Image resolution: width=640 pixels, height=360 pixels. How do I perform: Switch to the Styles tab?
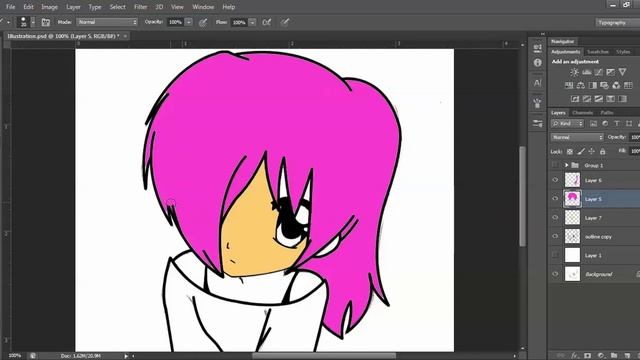(623, 52)
